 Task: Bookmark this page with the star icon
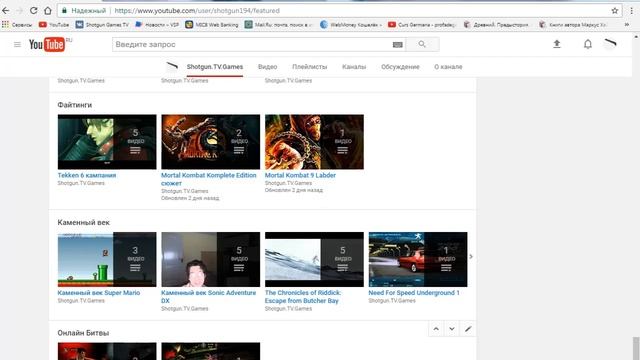pos(615,11)
